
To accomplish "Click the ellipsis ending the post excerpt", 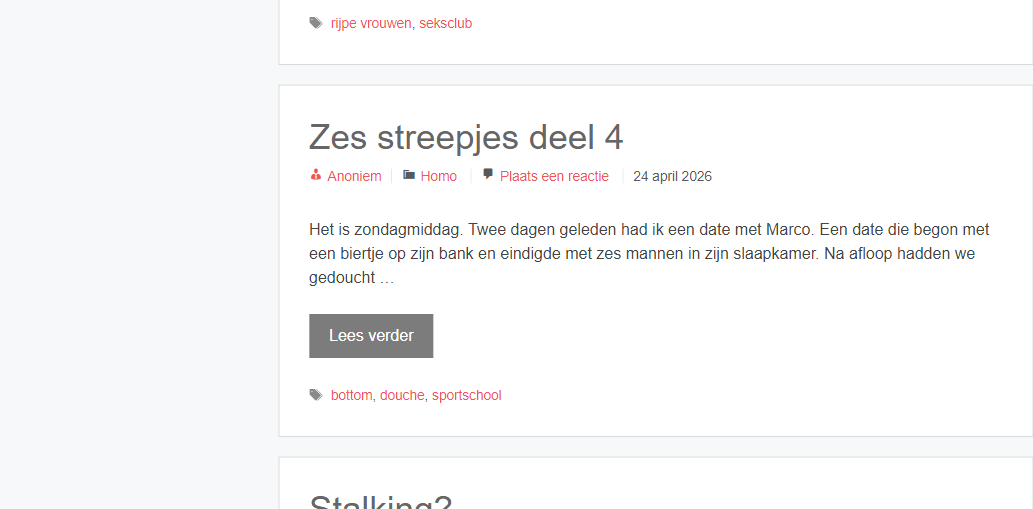I will point(387,278).
